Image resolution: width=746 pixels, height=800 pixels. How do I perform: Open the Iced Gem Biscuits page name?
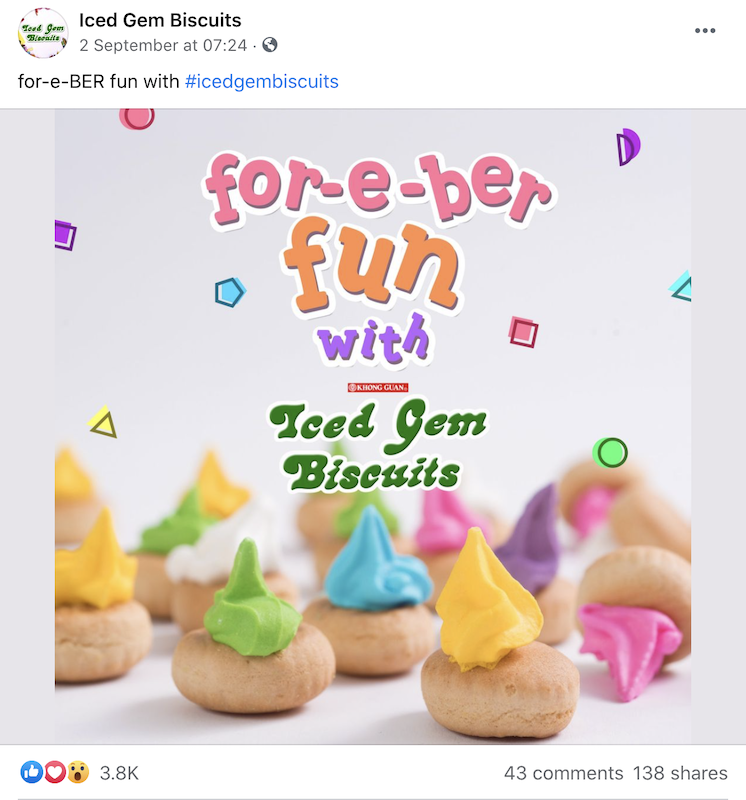coord(160,20)
